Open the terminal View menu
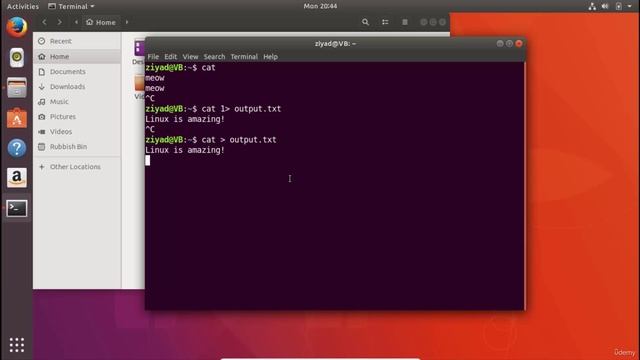The image size is (640, 360). (190, 57)
